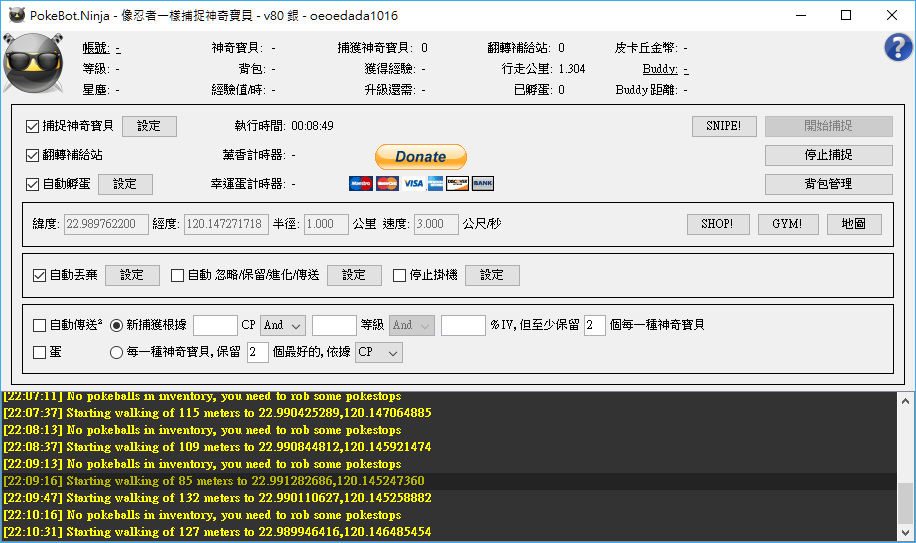Viewport: 916px width, 543px height.
Task: Click the log vertical scrollbar thumb
Action: click(905, 503)
